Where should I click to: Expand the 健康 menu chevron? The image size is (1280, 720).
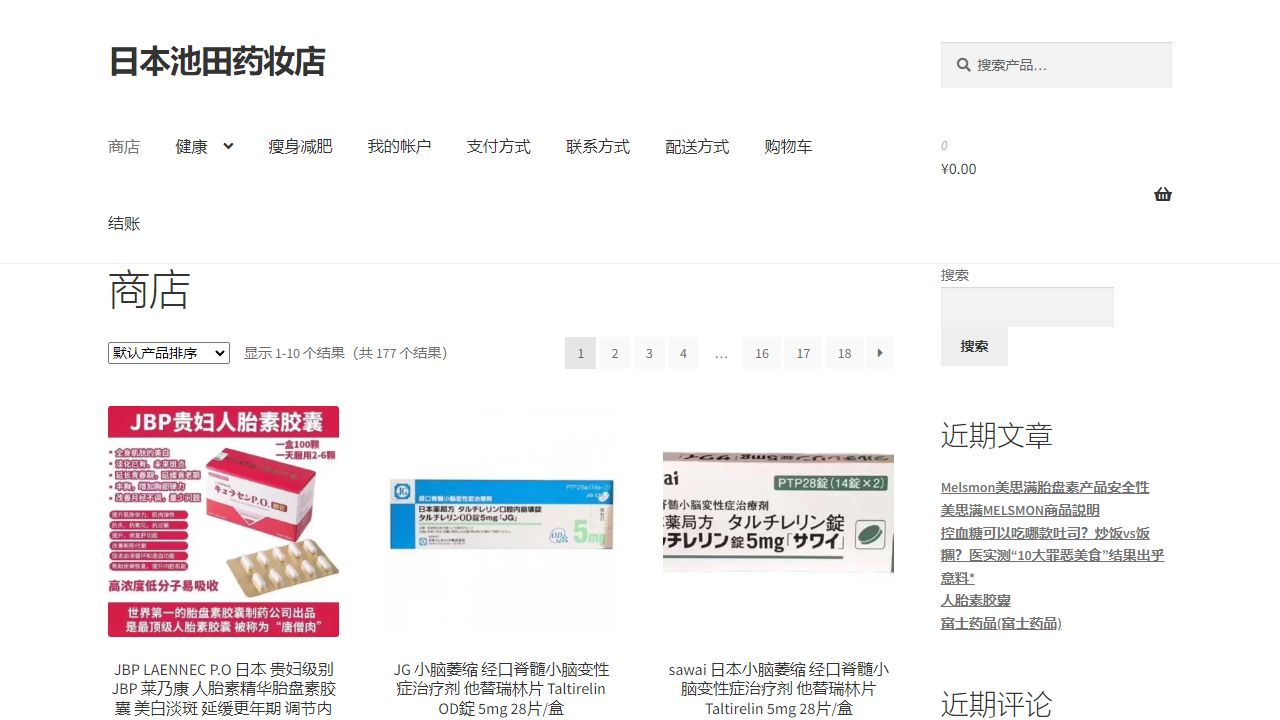(x=228, y=146)
